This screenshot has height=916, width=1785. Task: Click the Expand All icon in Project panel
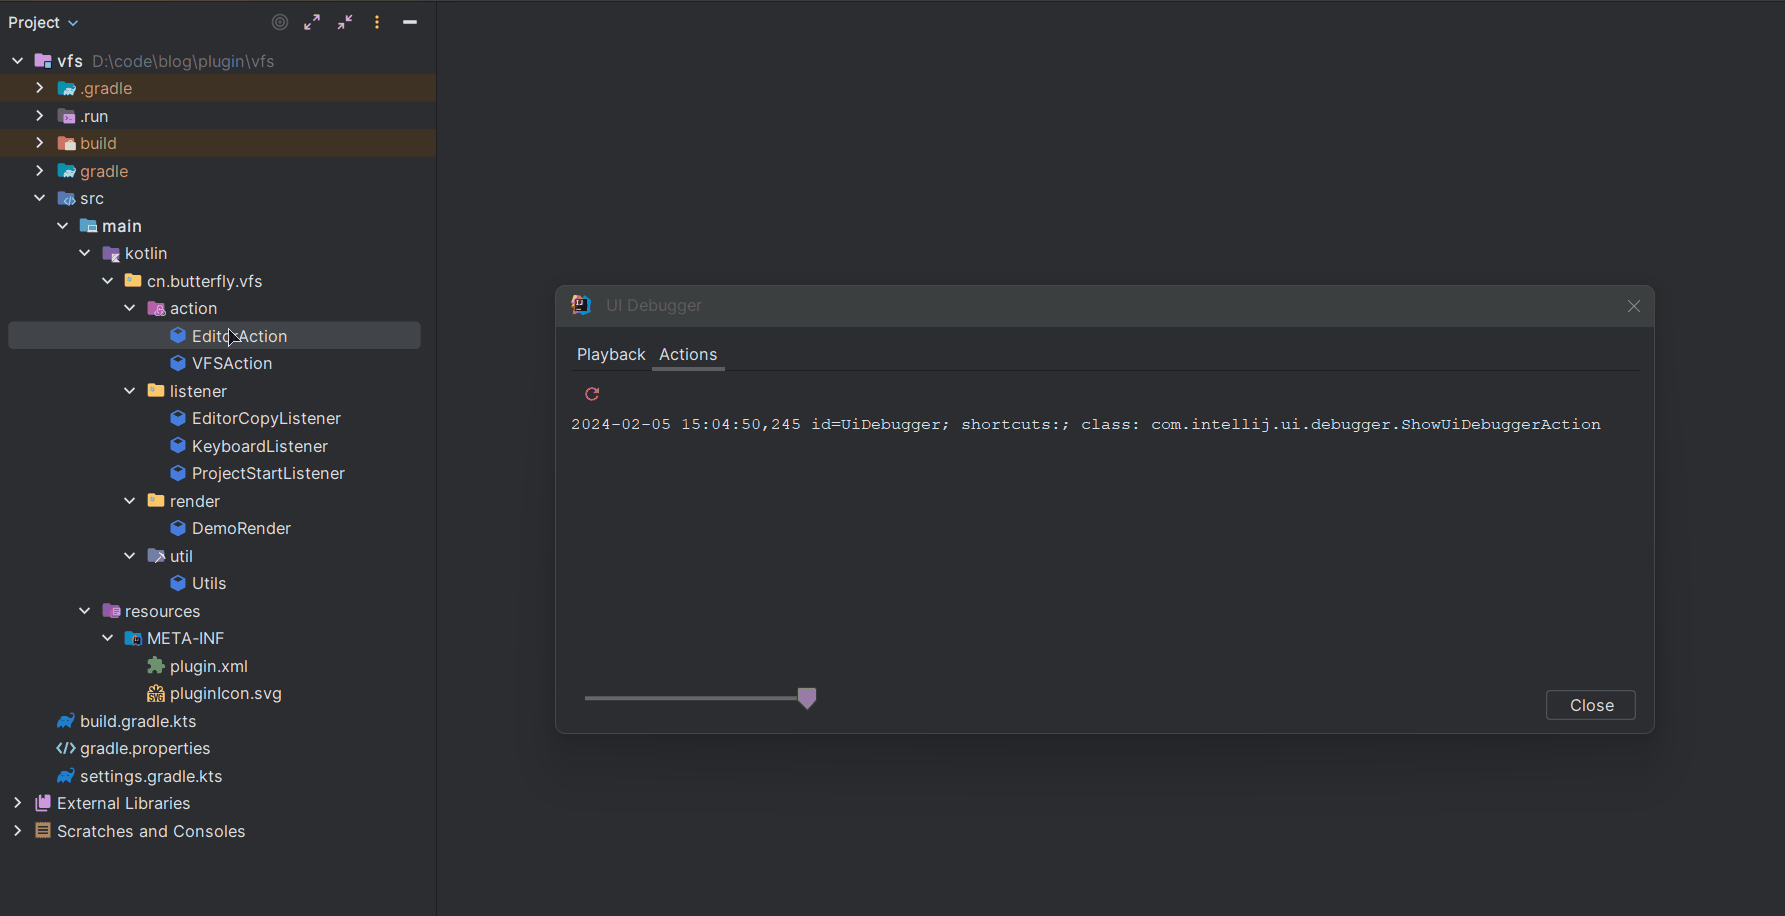312,22
